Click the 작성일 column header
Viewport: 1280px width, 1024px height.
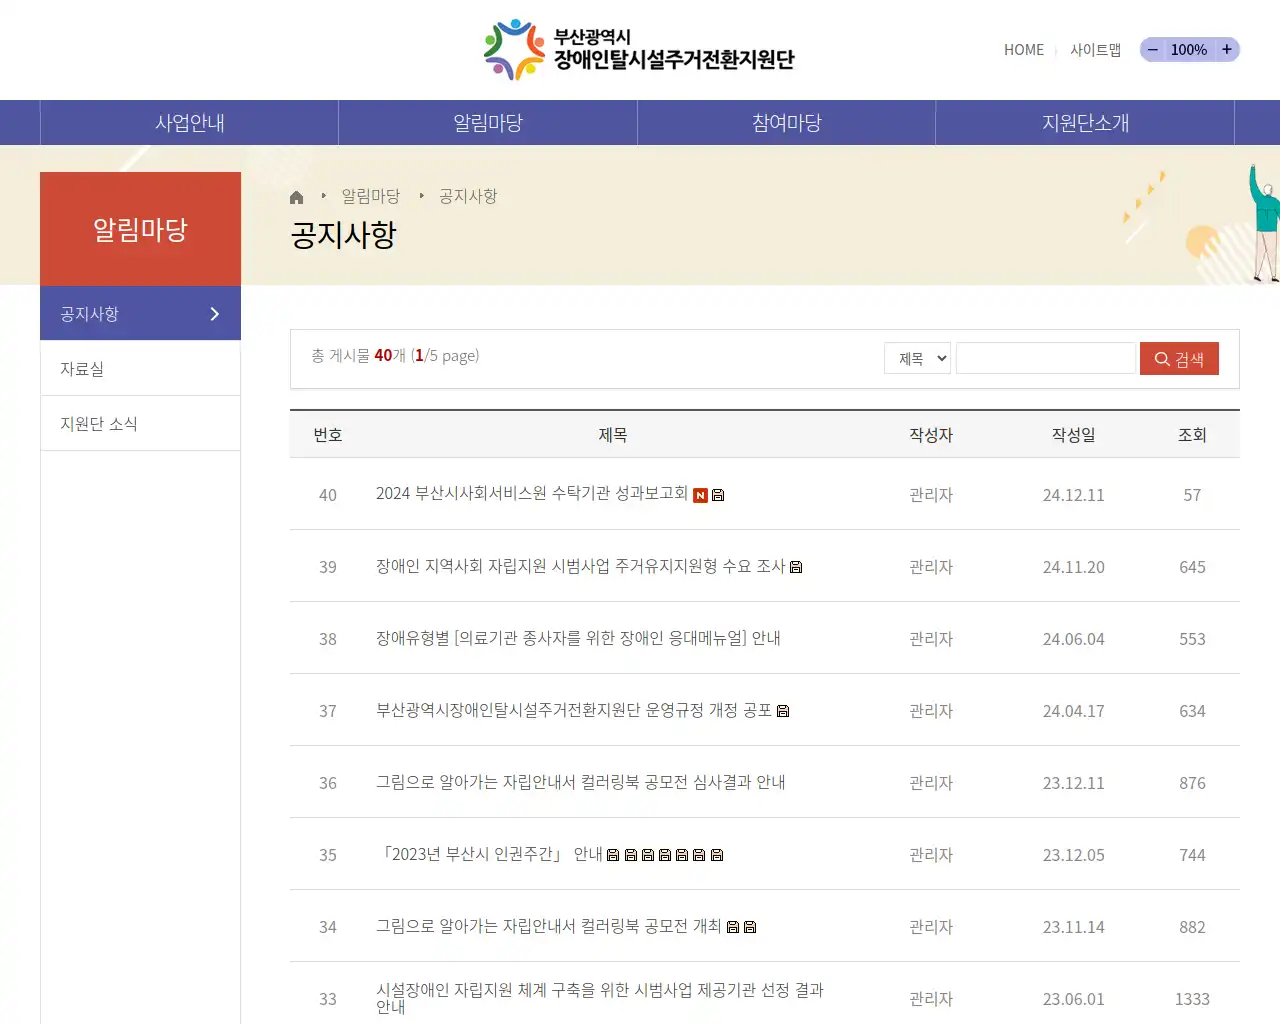coord(1074,435)
